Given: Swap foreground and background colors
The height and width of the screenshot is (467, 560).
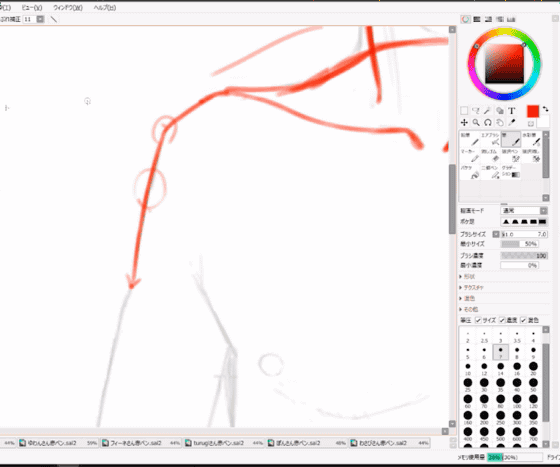Looking at the screenshot, I should click(x=545, y=109).
